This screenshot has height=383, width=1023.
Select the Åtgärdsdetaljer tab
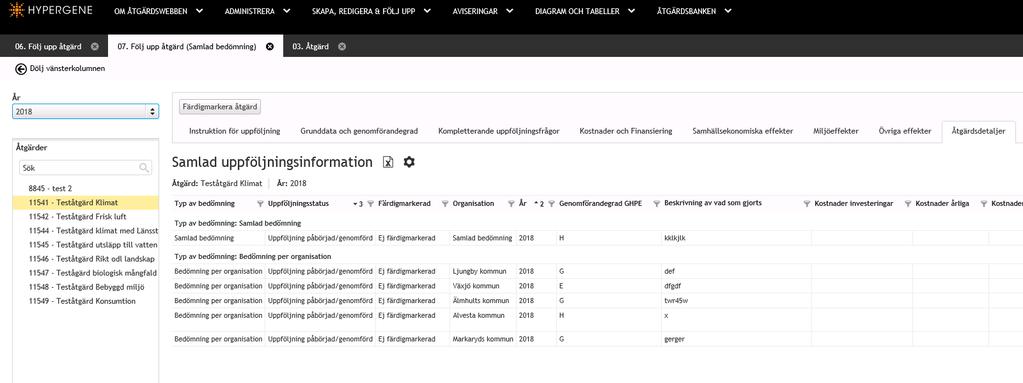(979, 131)
